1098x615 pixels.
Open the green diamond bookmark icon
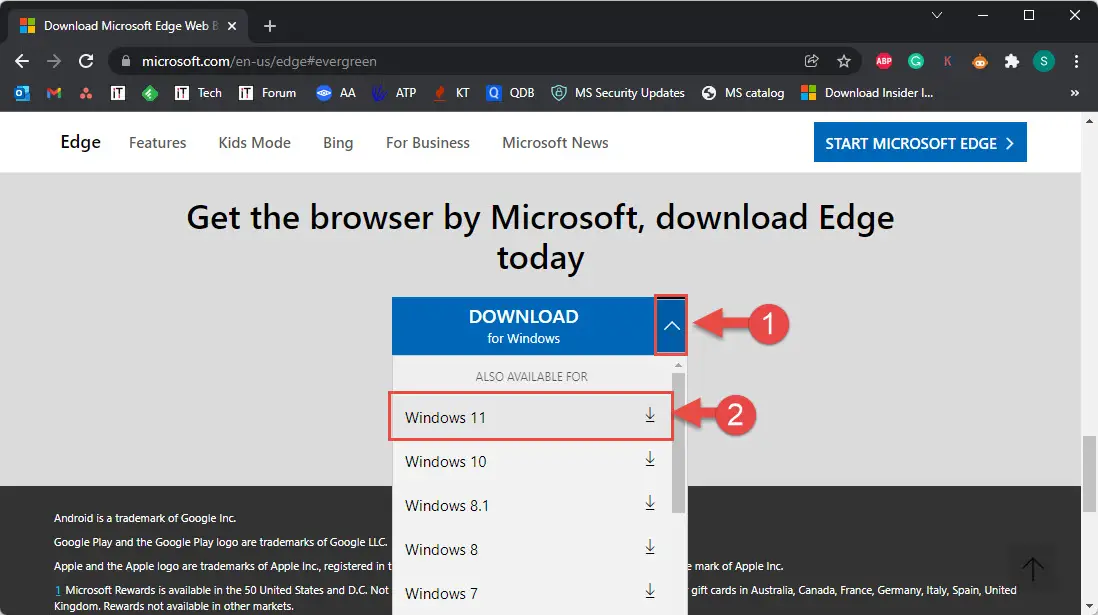(x=150, y=93)
